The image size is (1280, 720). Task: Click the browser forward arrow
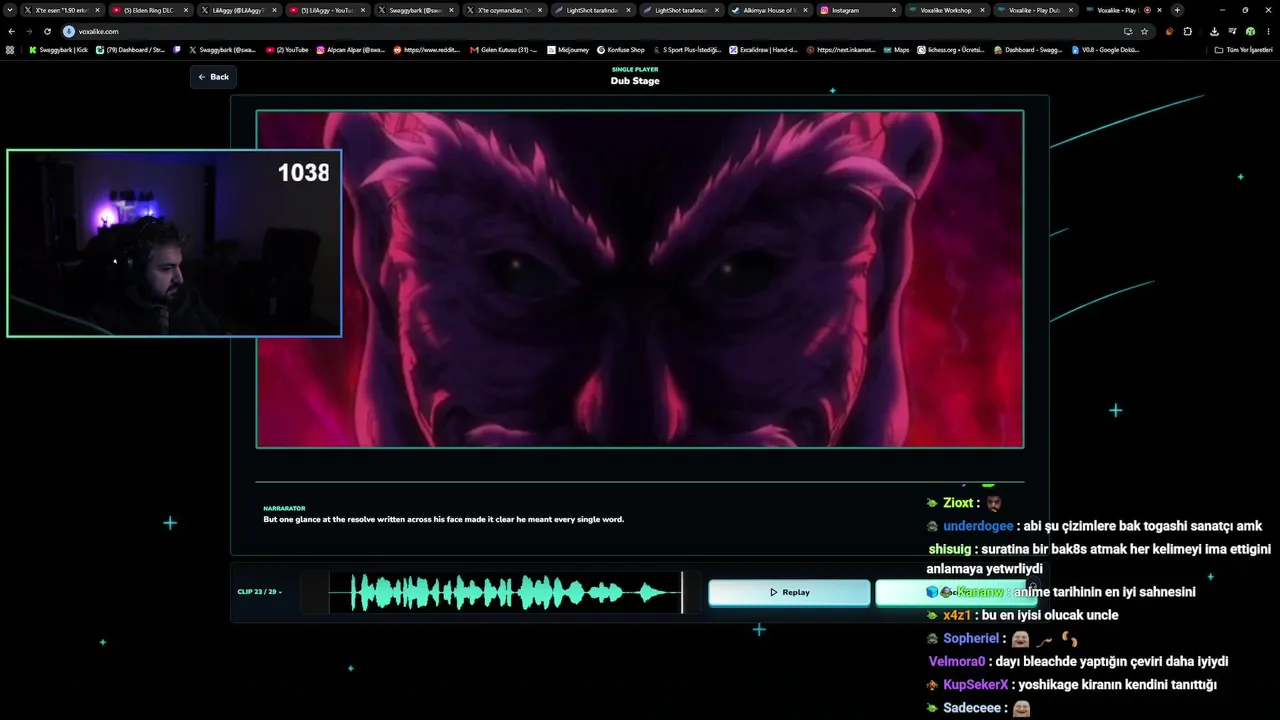[28, 31]
